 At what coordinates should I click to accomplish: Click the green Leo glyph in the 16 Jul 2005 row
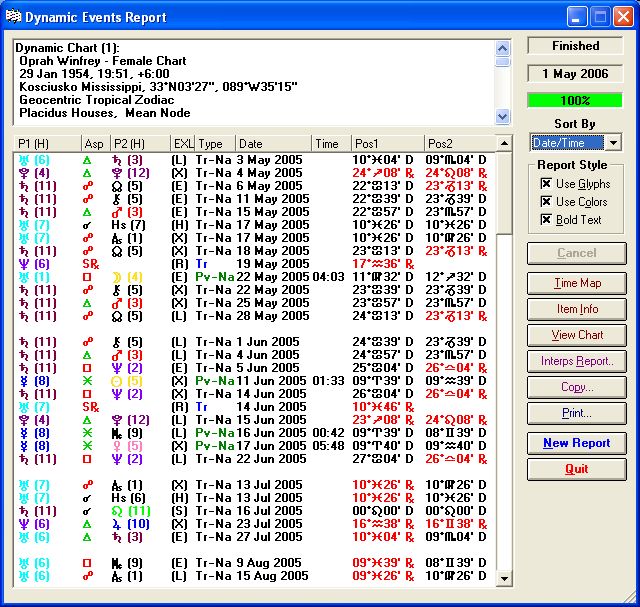(118, 511)
